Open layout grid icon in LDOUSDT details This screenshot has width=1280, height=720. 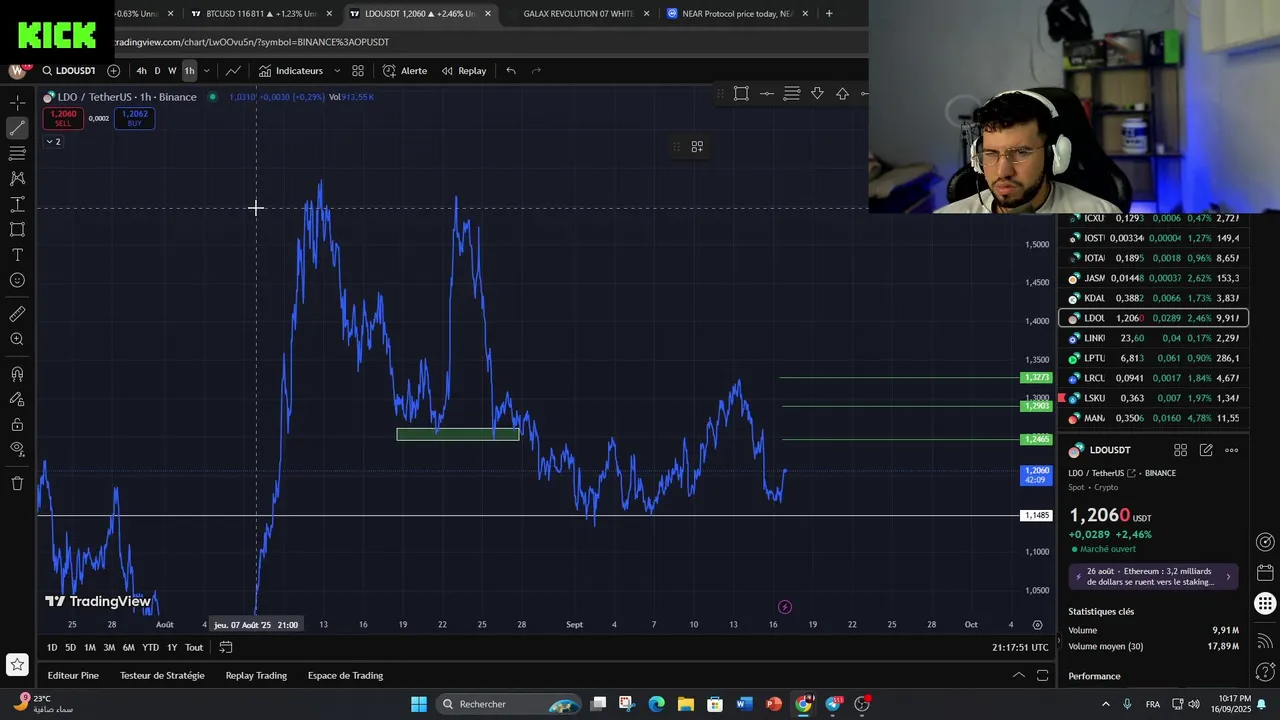[1180, 450]
